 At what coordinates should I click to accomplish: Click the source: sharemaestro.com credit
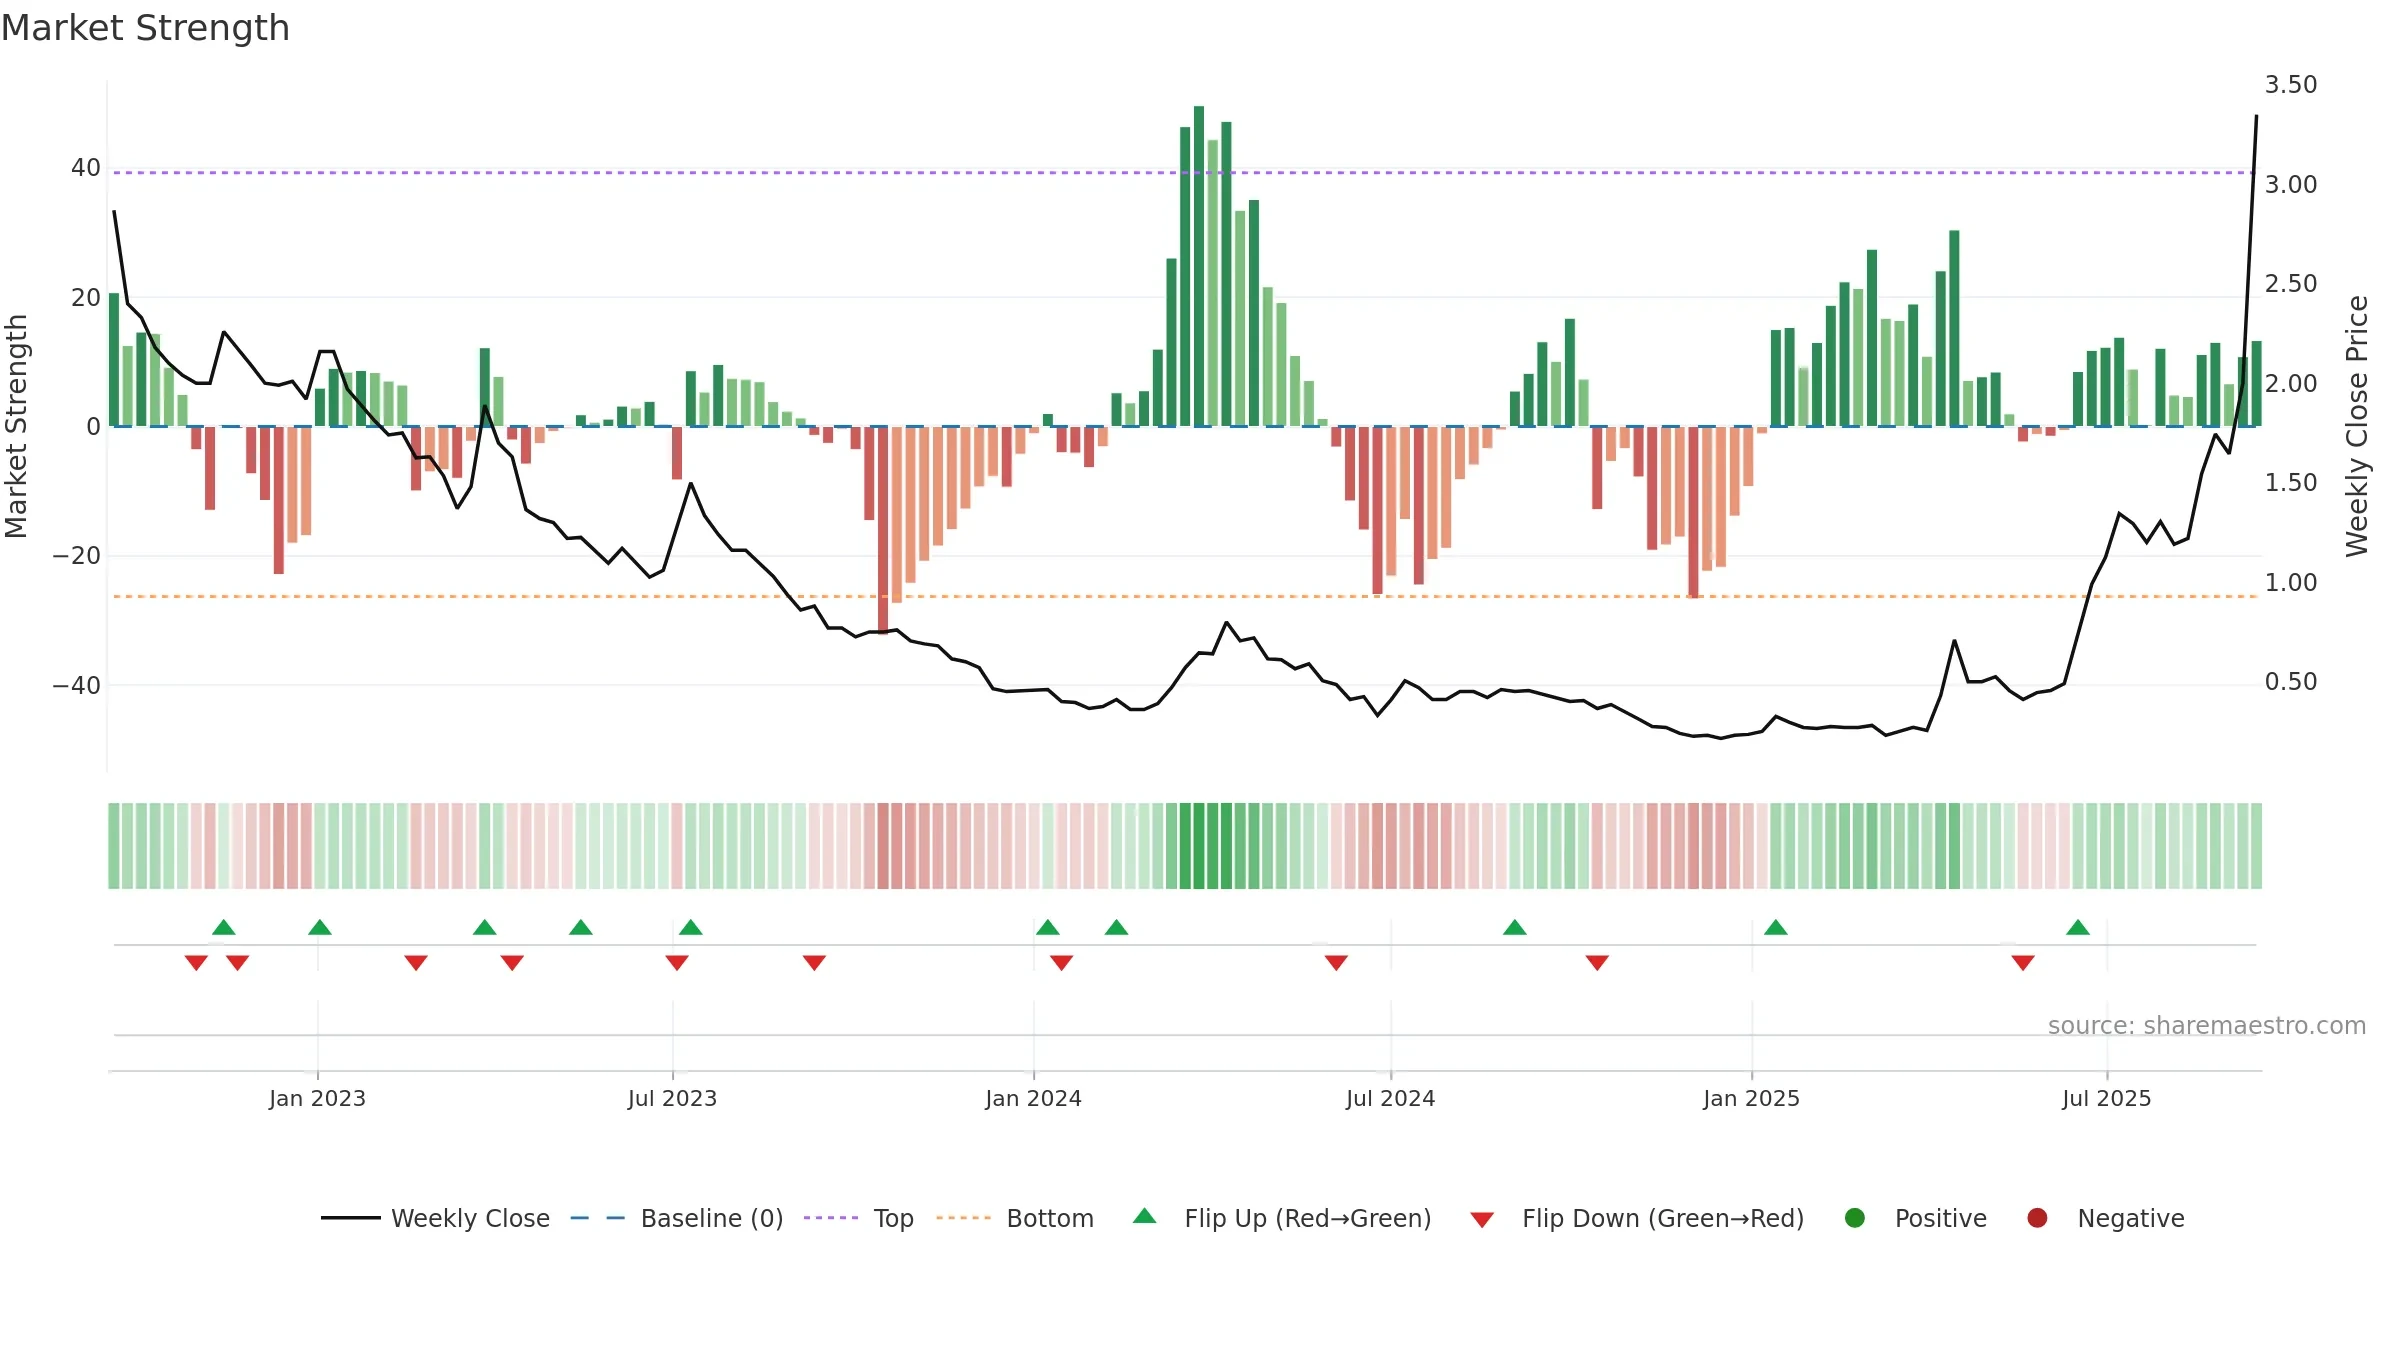(x=2207, y=1025)
